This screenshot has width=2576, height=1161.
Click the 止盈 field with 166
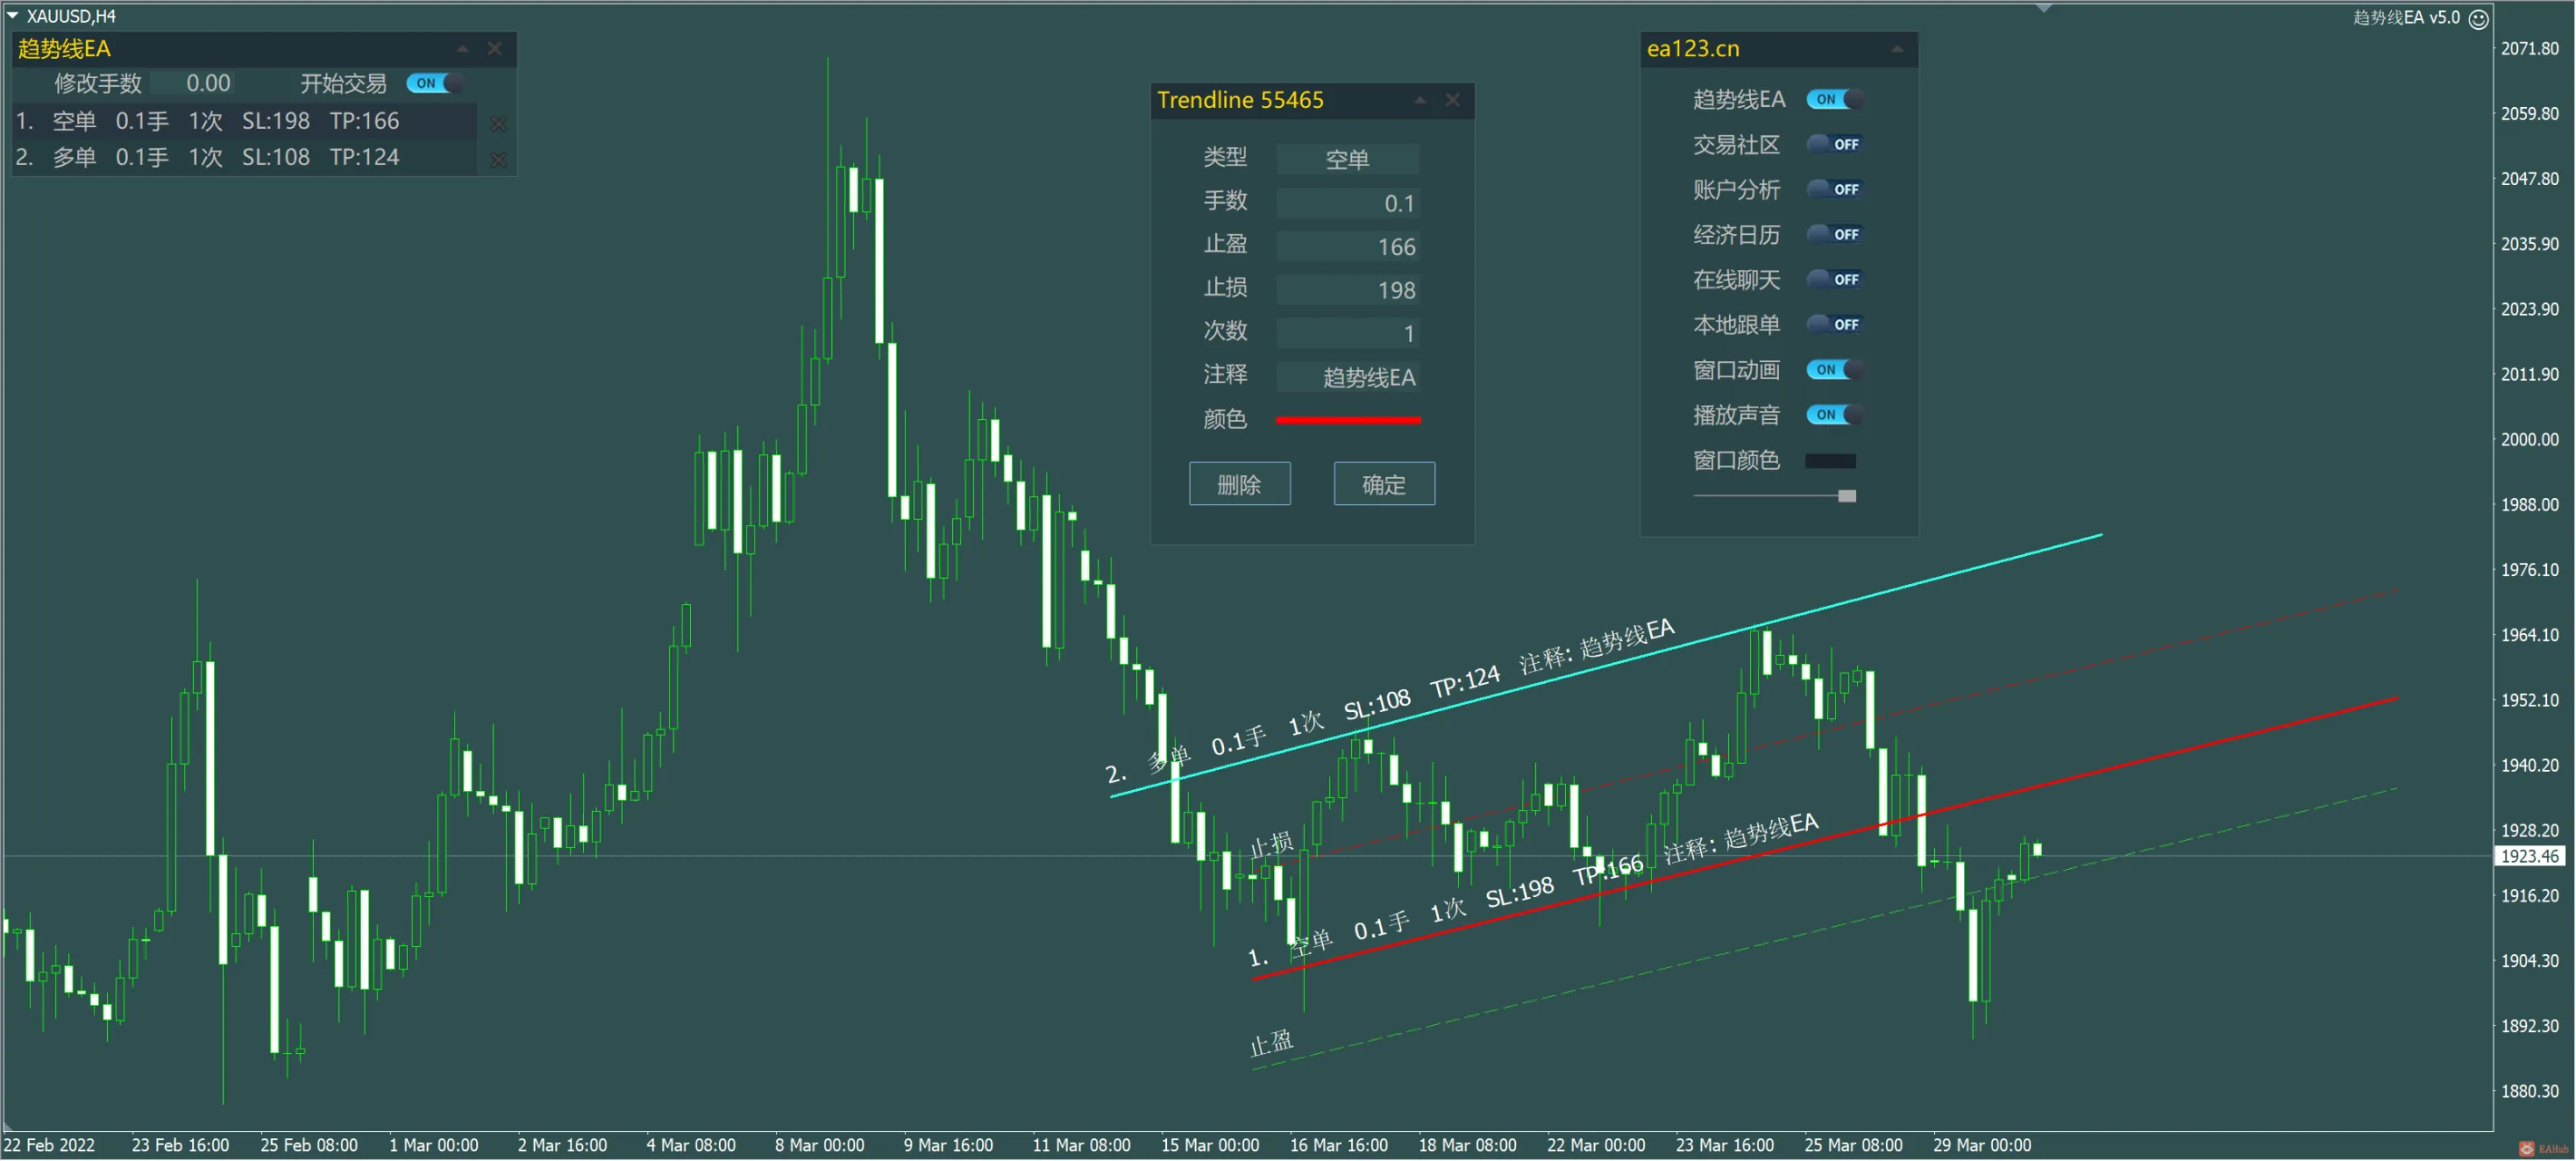1348,246
